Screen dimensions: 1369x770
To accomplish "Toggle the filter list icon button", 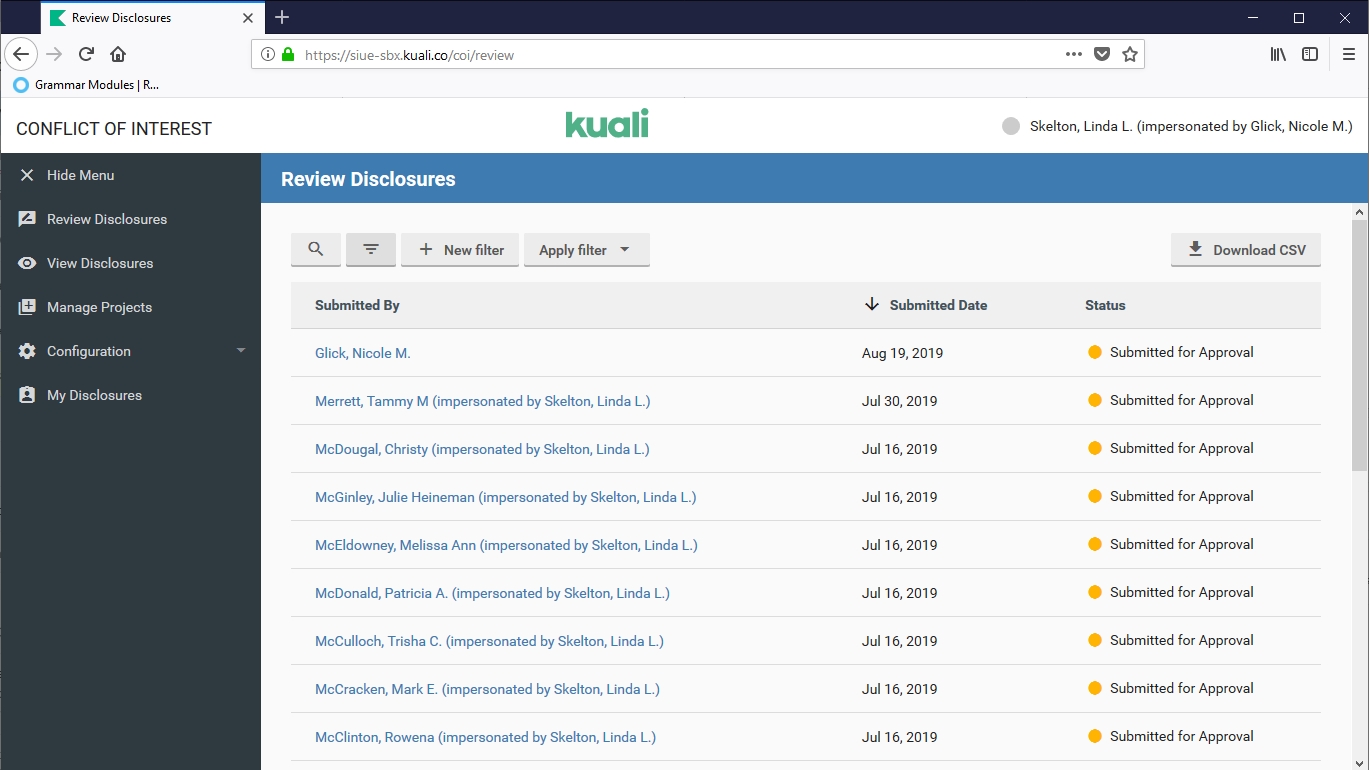I will click(371, 250).
